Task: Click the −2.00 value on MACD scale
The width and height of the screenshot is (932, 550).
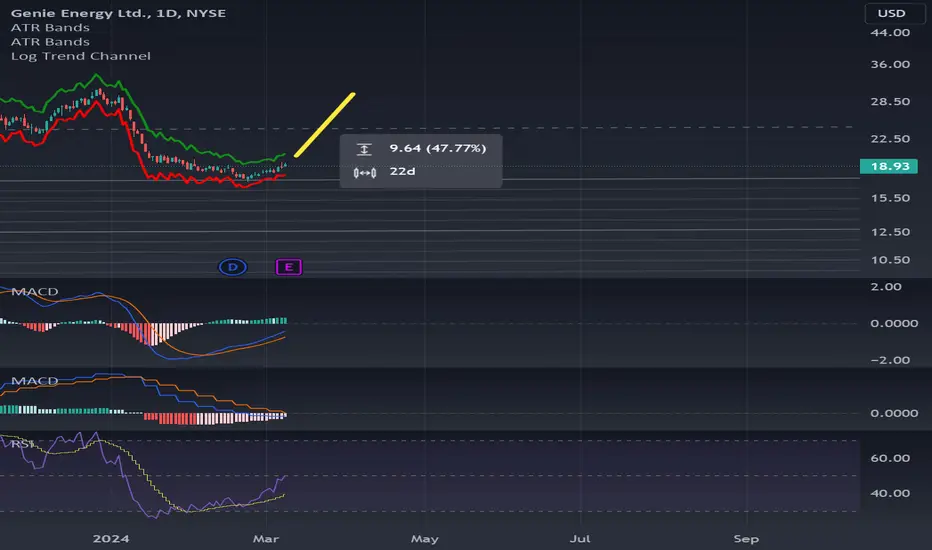Action: tap(890, 360)
